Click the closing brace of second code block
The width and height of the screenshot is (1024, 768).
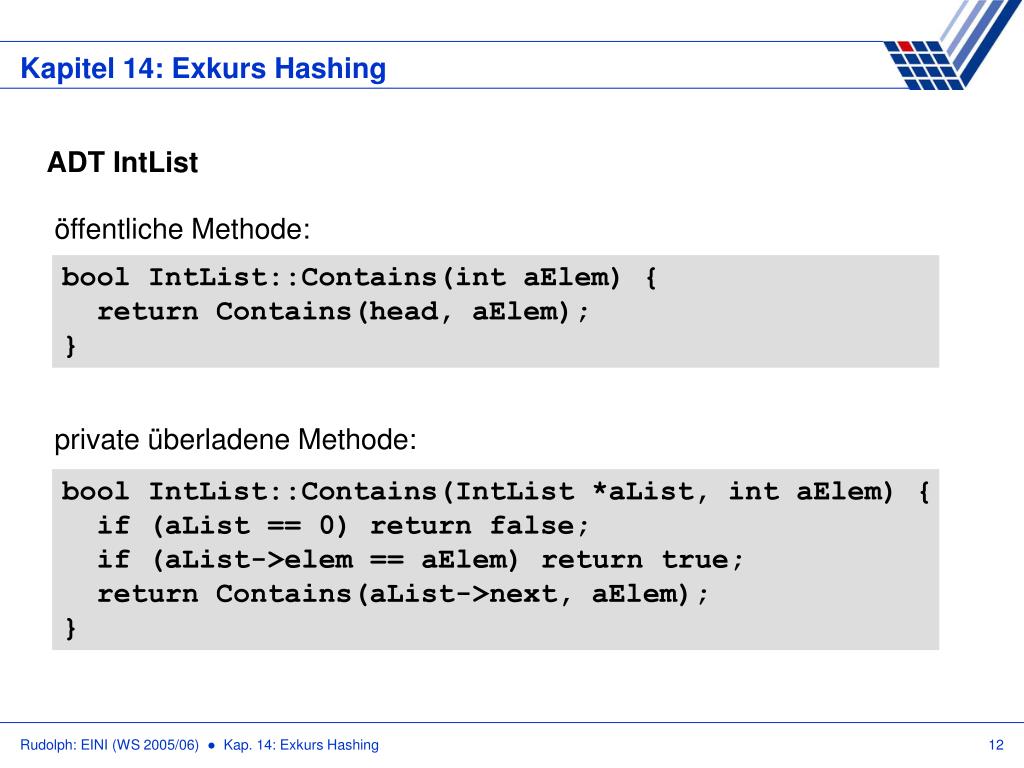coord(71,628)
